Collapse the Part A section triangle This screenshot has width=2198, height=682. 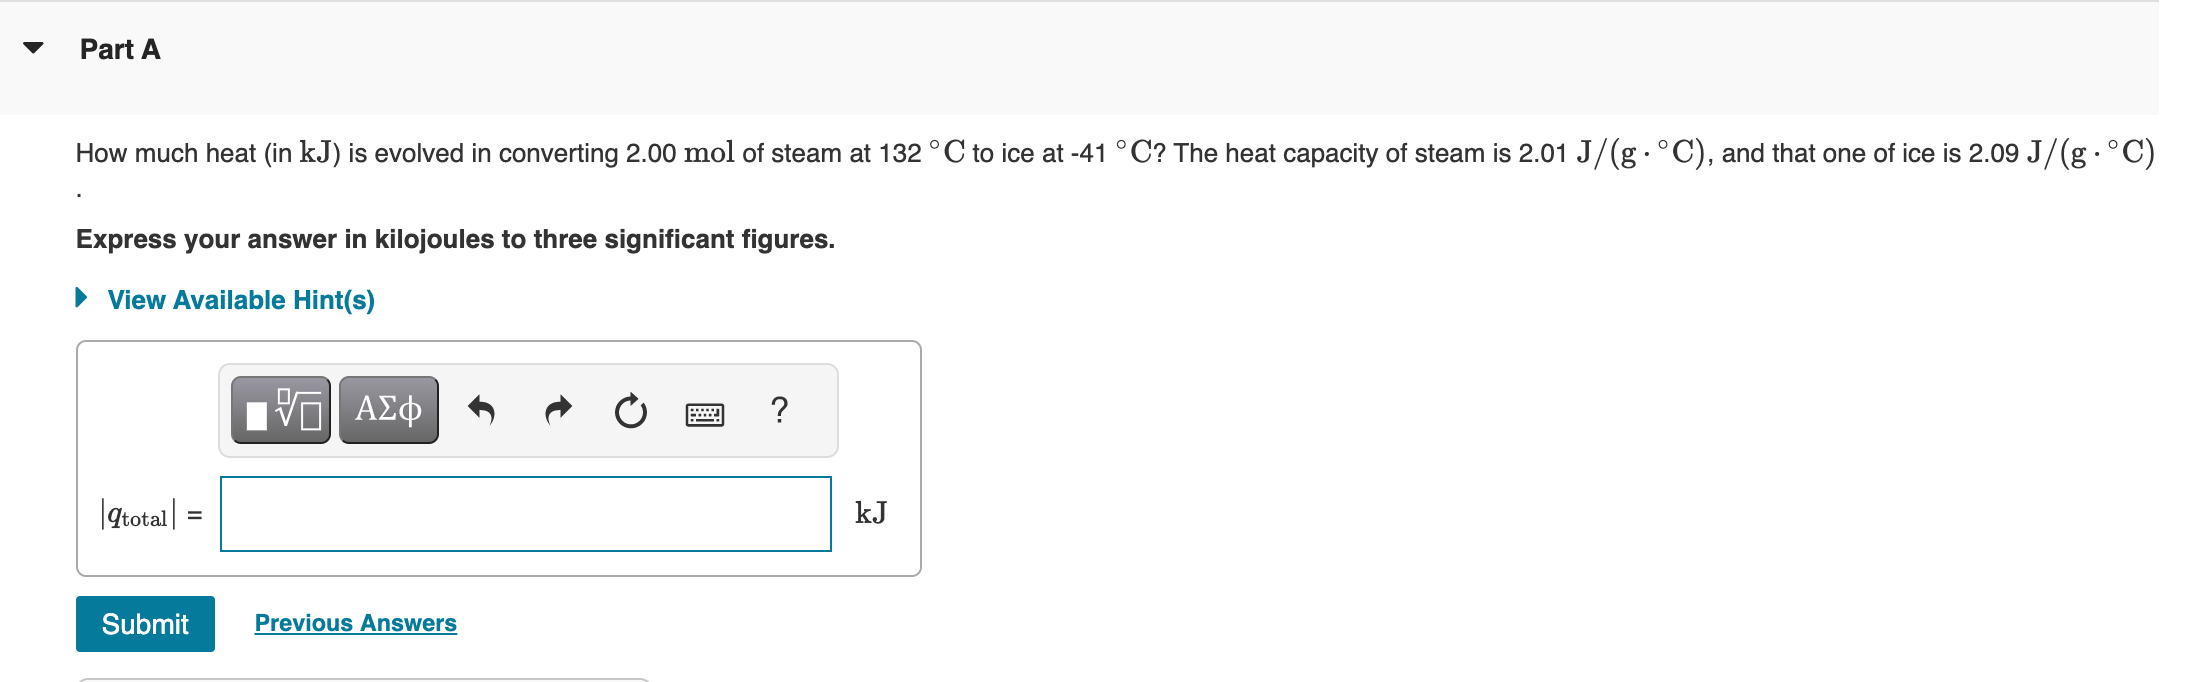31,46
